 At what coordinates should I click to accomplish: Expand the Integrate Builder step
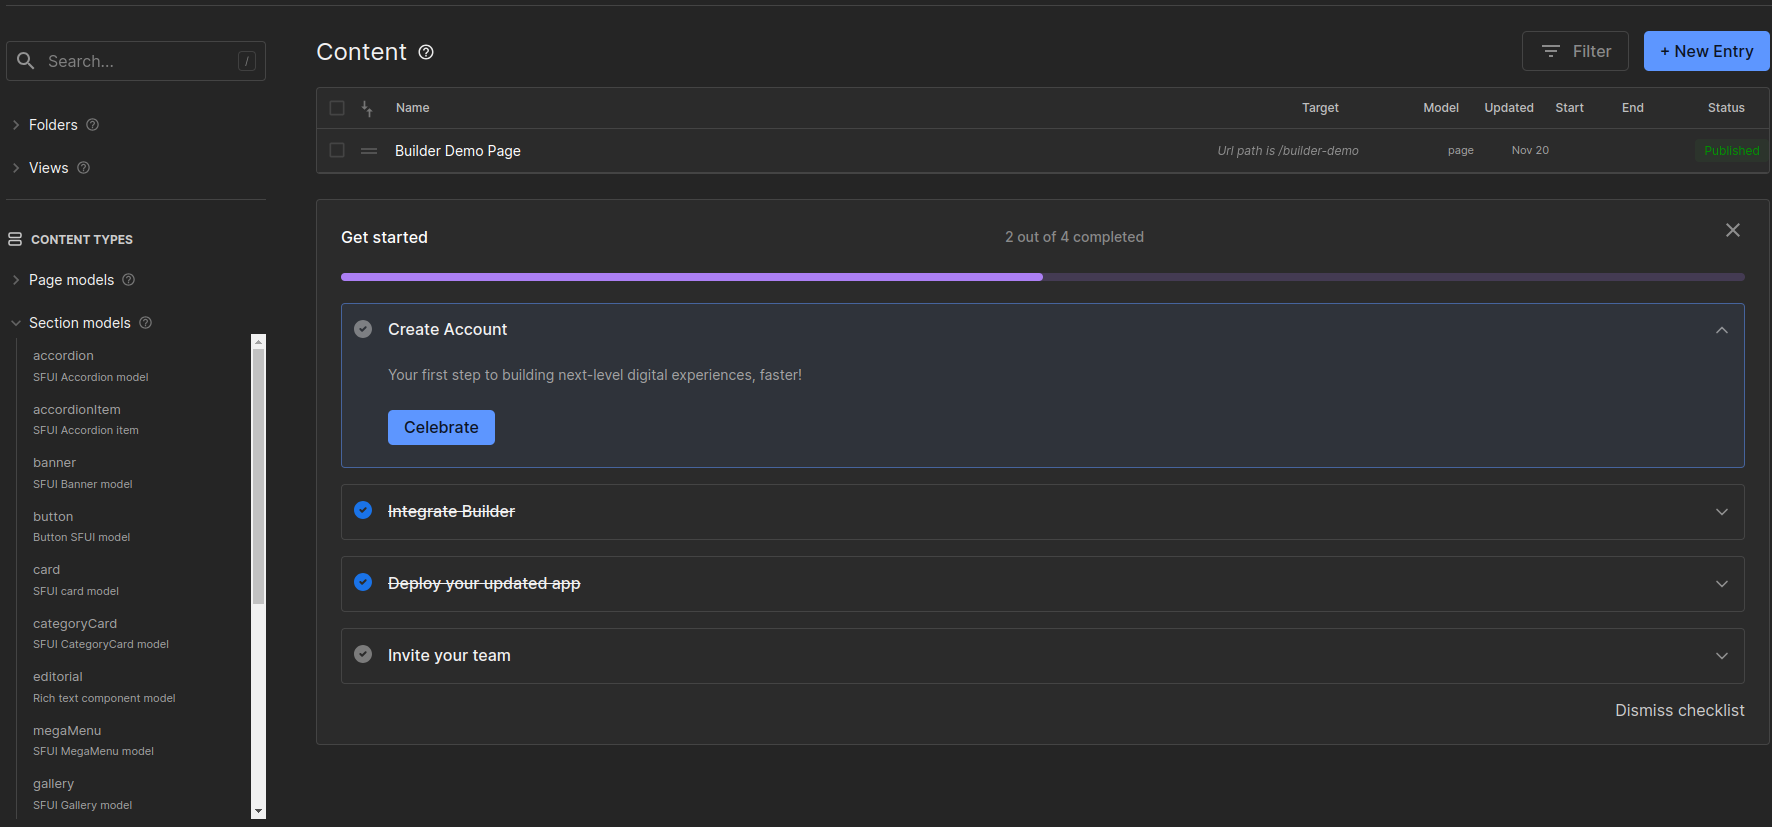pos(1721,512)
